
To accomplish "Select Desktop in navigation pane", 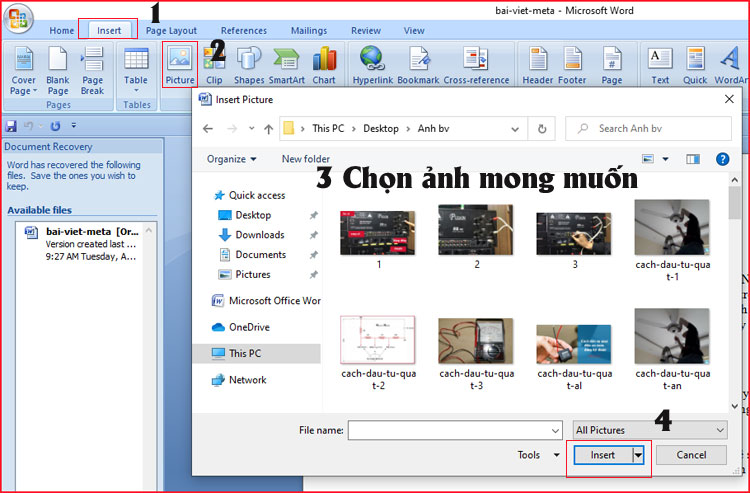I will pos(244,215).
